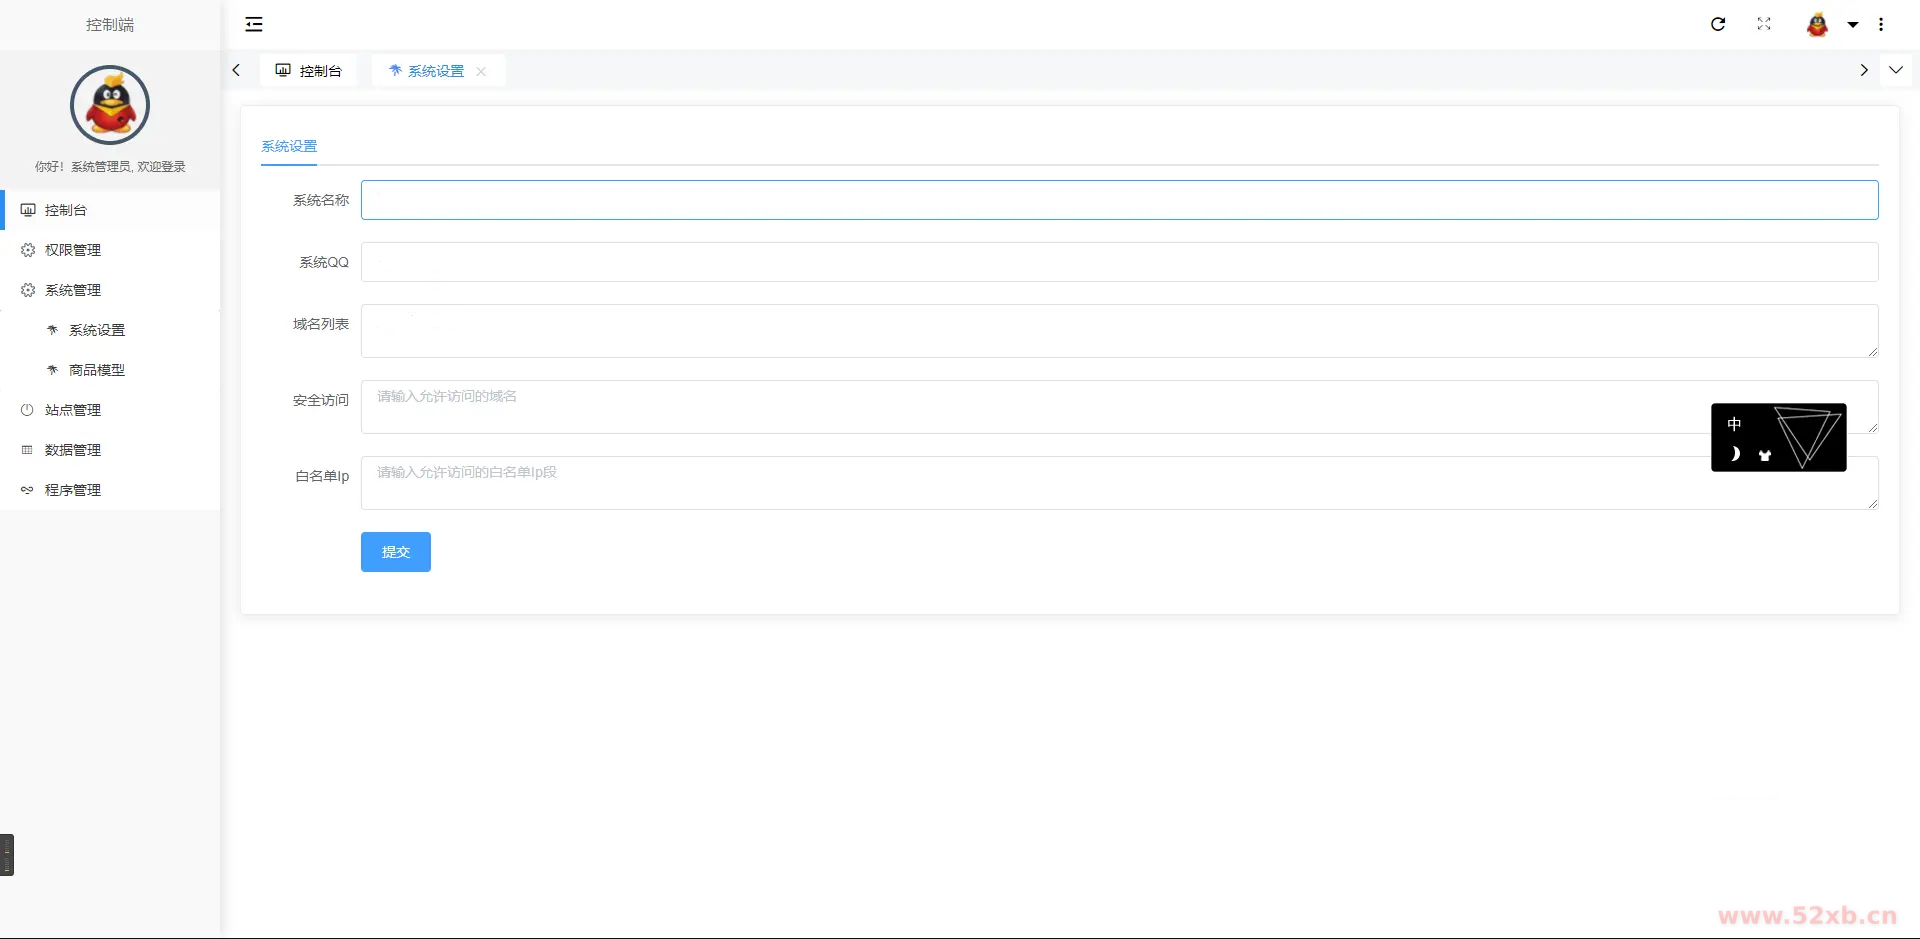Toggle fullscreen mode icon
This screenshot has height=939, width=1920.
(1764, 24)
